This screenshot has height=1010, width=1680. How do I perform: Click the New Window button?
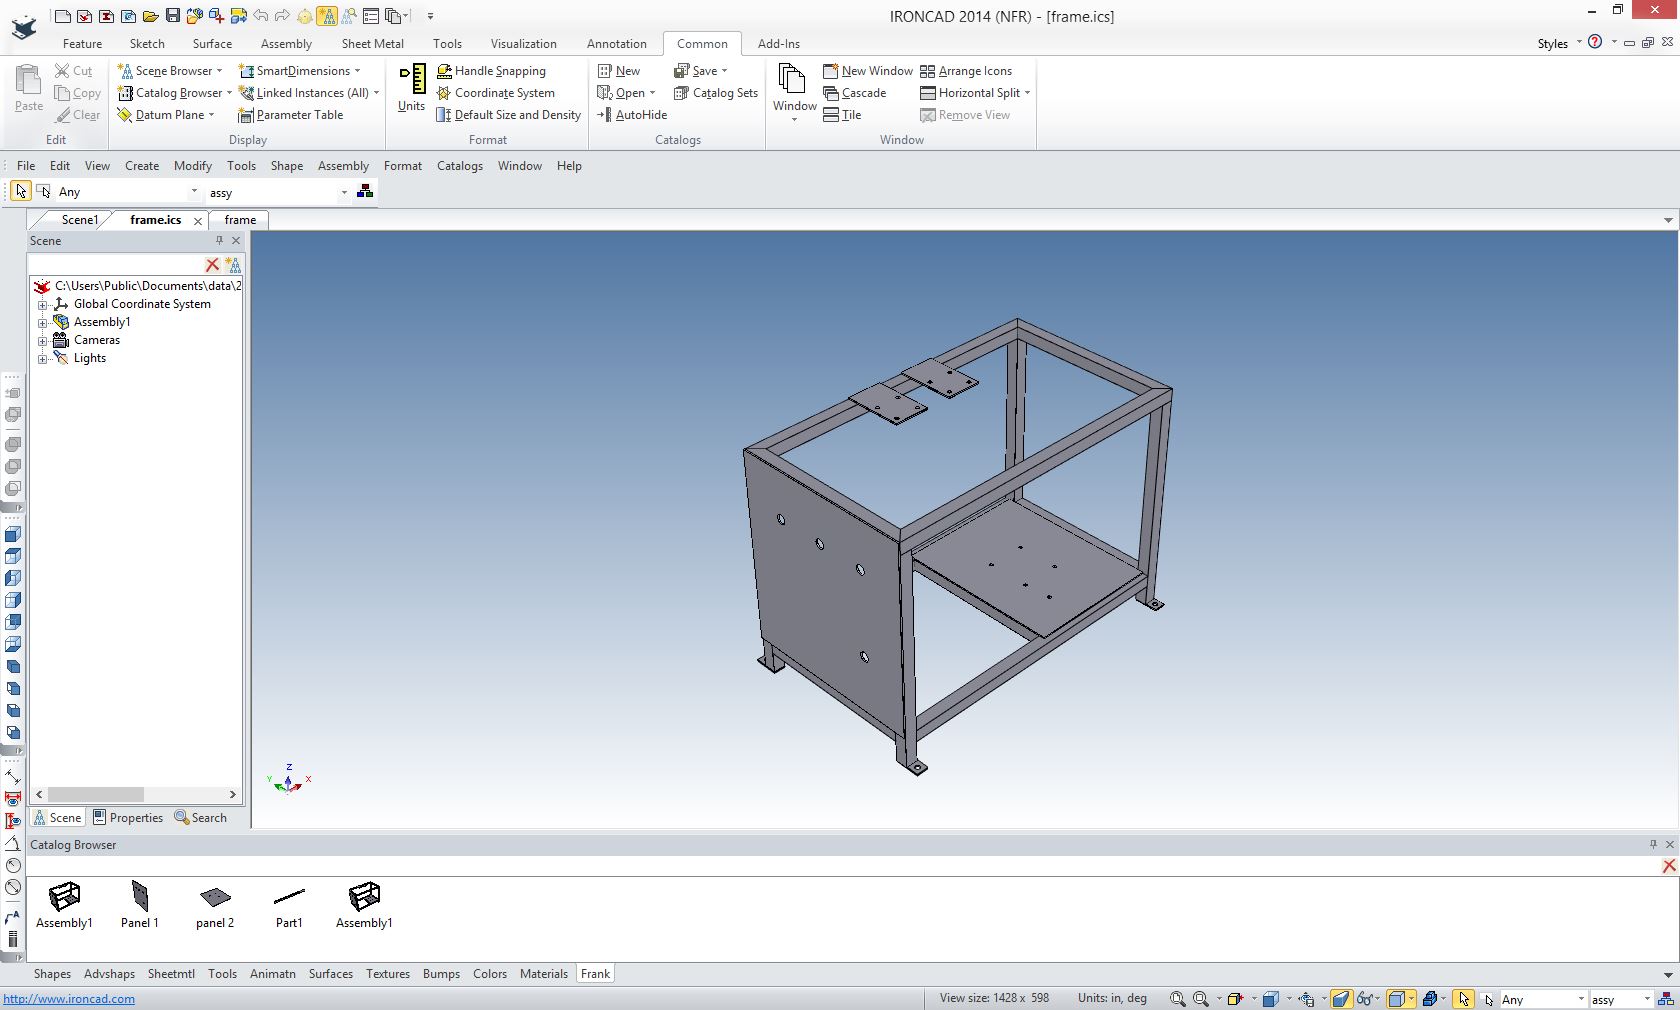click(x=867, y=70)
